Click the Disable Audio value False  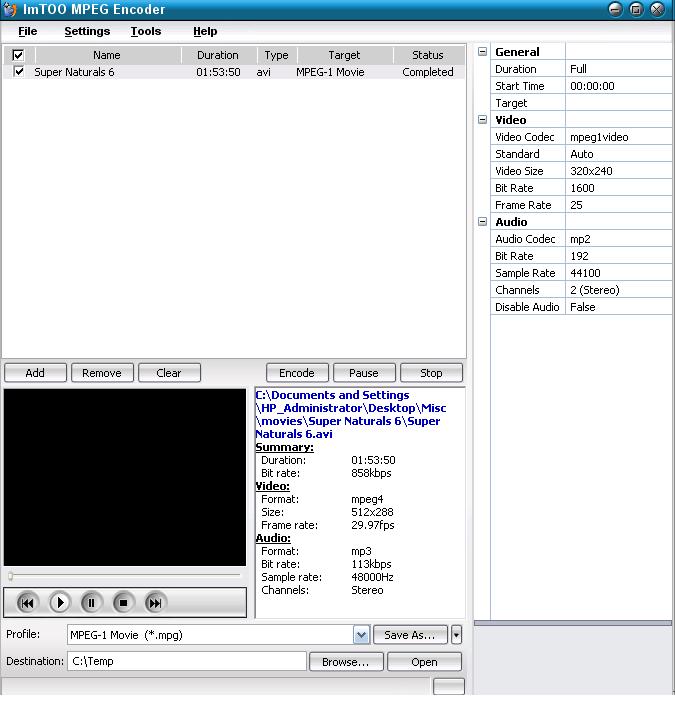coord(619,307)
